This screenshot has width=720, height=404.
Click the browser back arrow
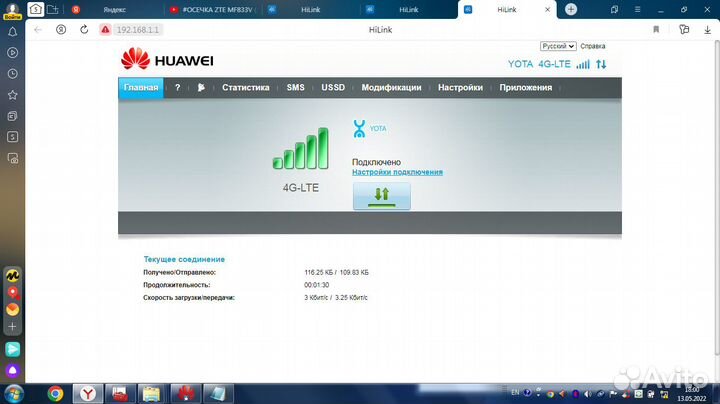(38, 30)
